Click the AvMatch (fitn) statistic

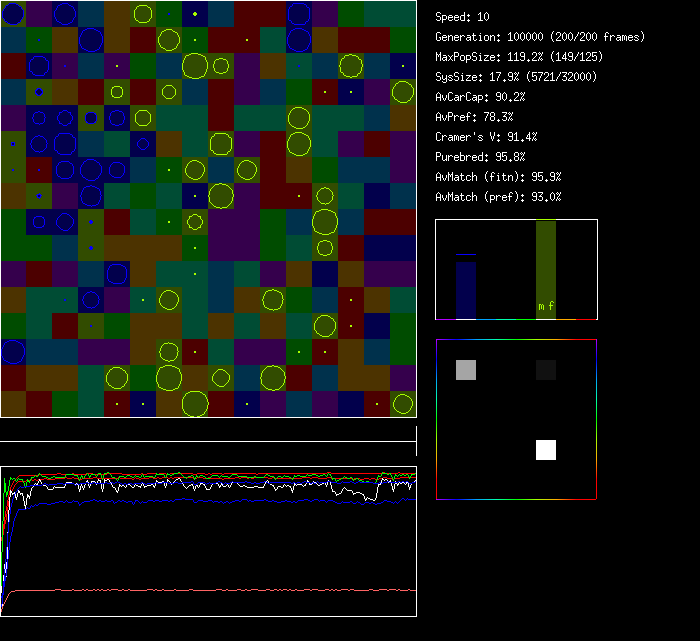498,177
